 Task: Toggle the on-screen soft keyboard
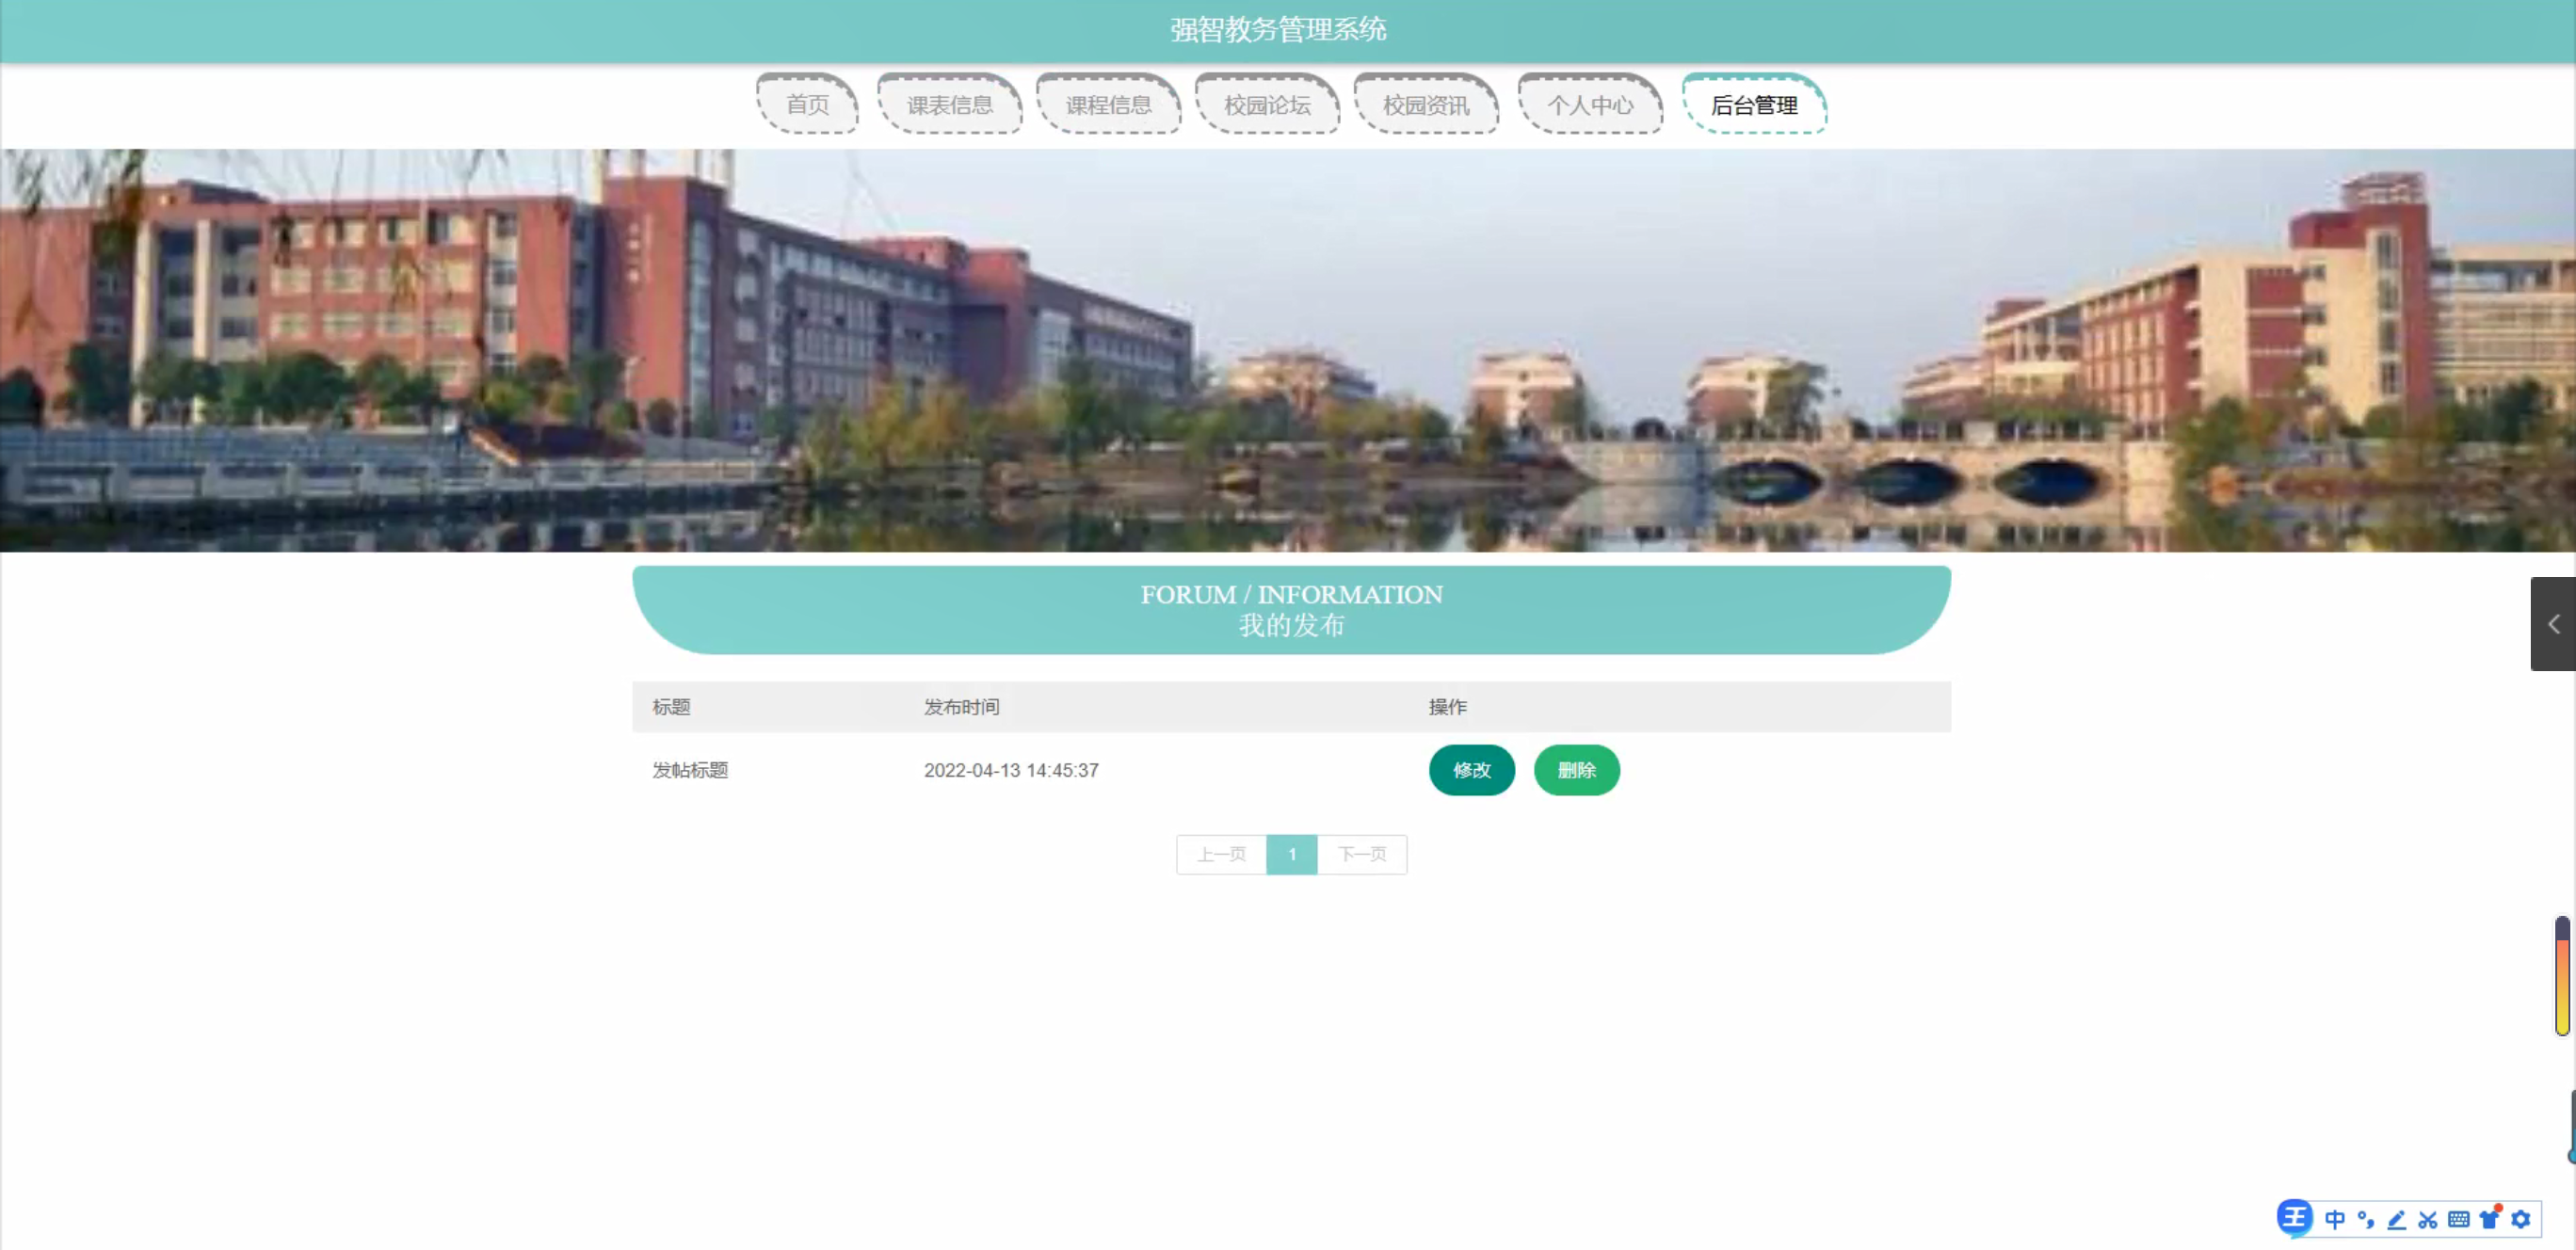[x=2459, y=1218]
